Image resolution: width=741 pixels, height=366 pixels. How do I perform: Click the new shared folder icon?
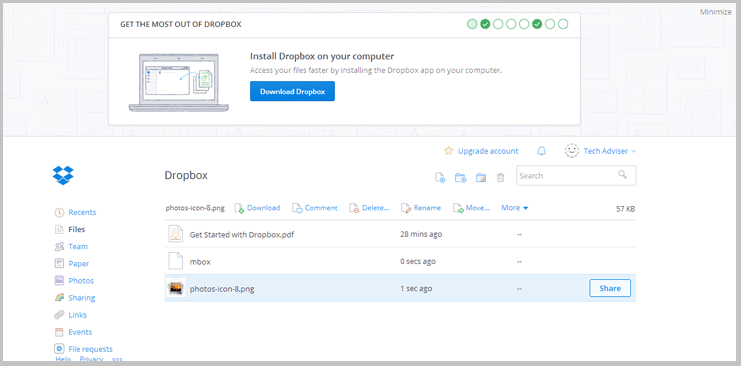click(481, 177)
